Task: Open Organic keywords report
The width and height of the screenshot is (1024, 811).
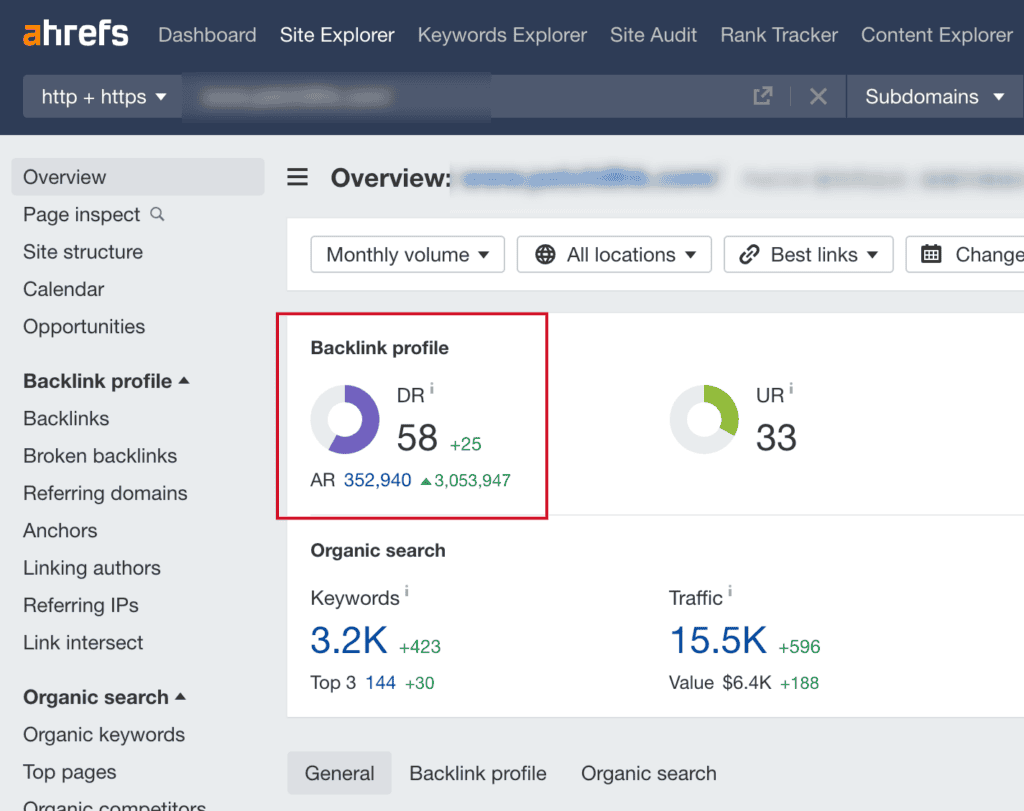Action: pyautogui.click(x=104, y=735)
